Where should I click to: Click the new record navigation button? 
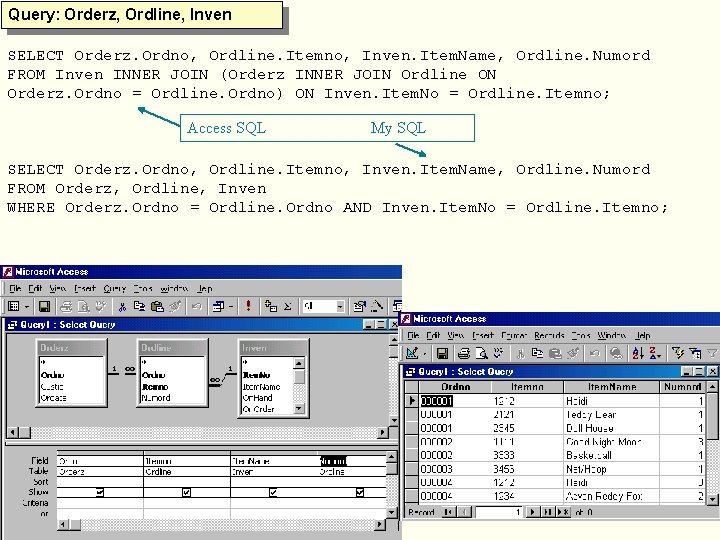pos(563,512)
